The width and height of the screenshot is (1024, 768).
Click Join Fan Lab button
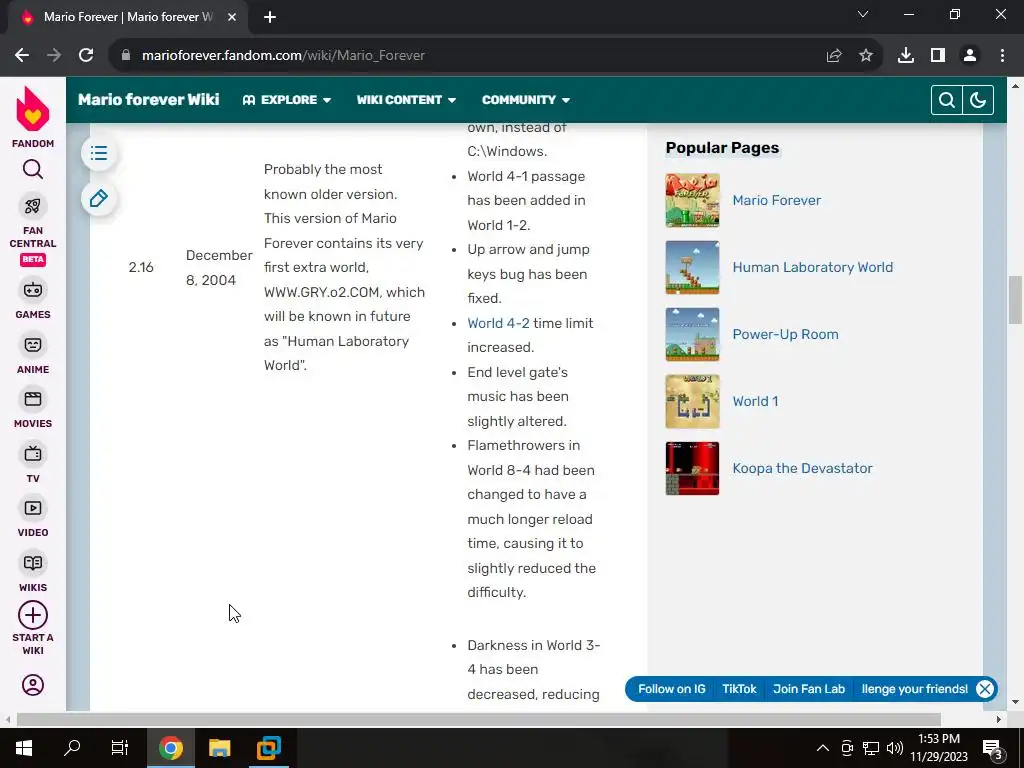[x=808, y=689]
